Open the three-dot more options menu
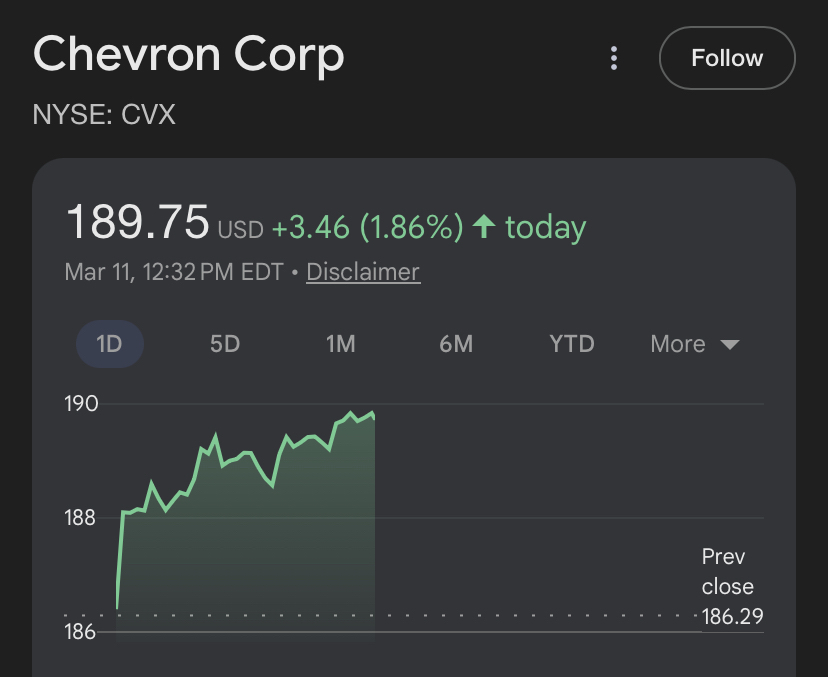This screenshot has width=828, height=677. pyautogui.click(x=614, y=58)
